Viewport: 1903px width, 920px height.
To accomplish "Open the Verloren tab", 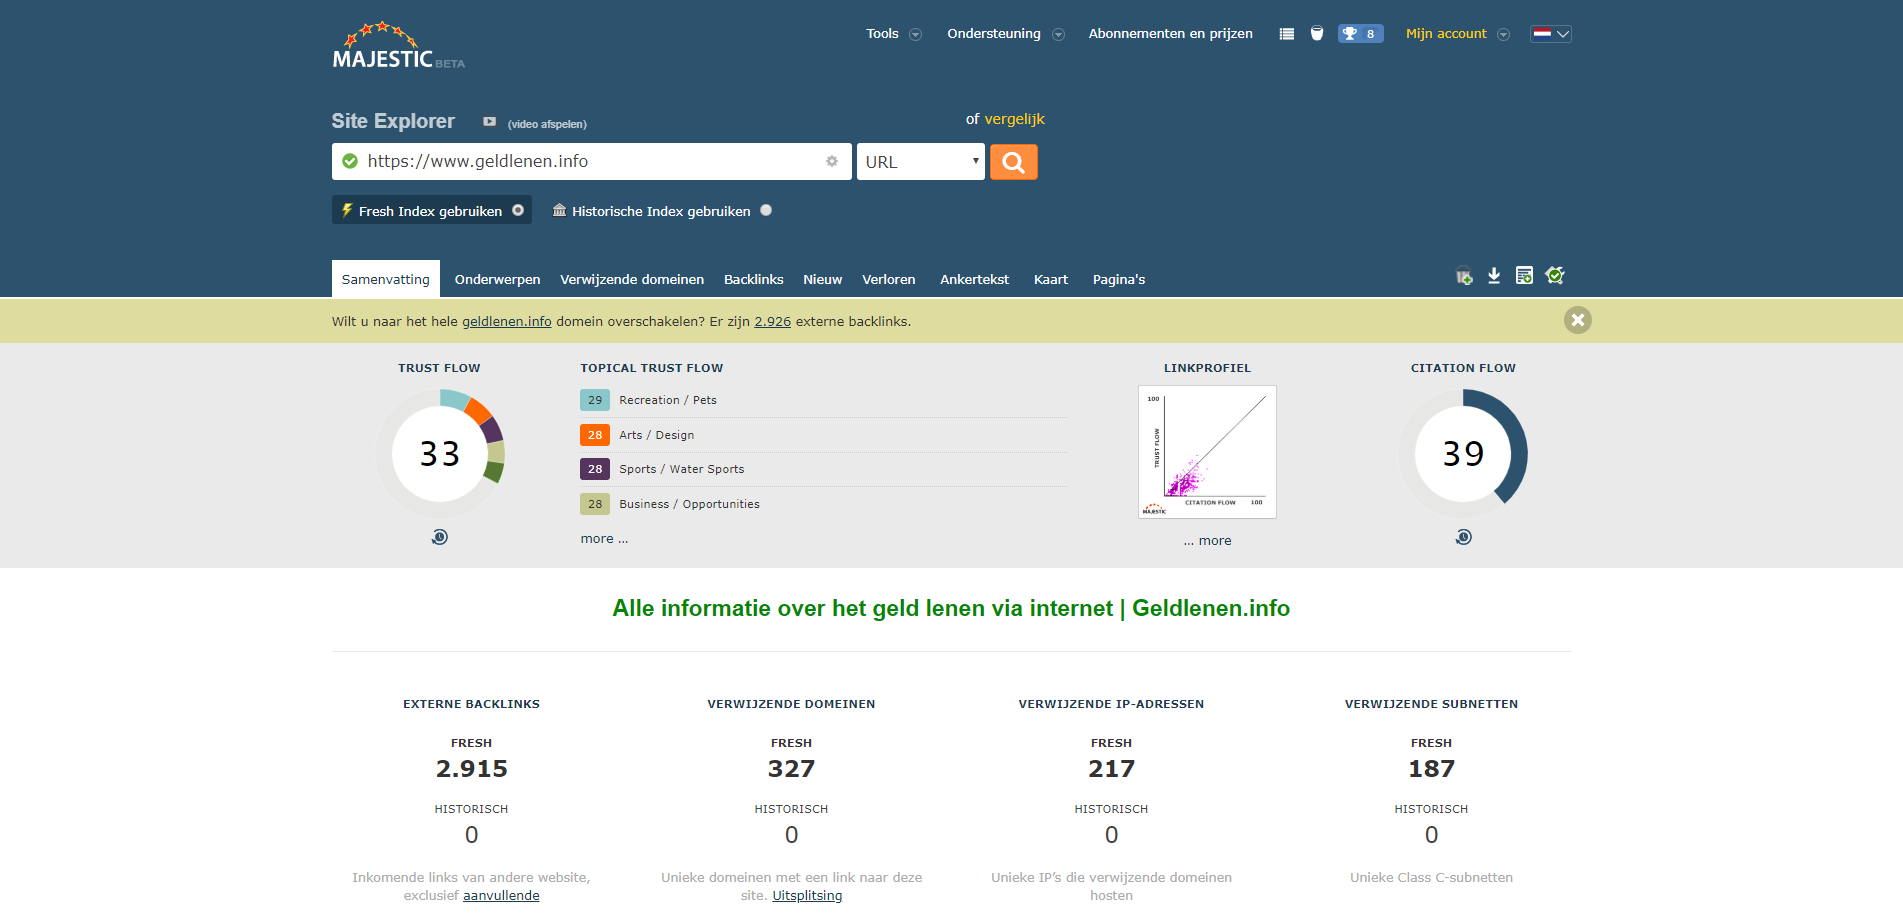I will tap(889, 279).
